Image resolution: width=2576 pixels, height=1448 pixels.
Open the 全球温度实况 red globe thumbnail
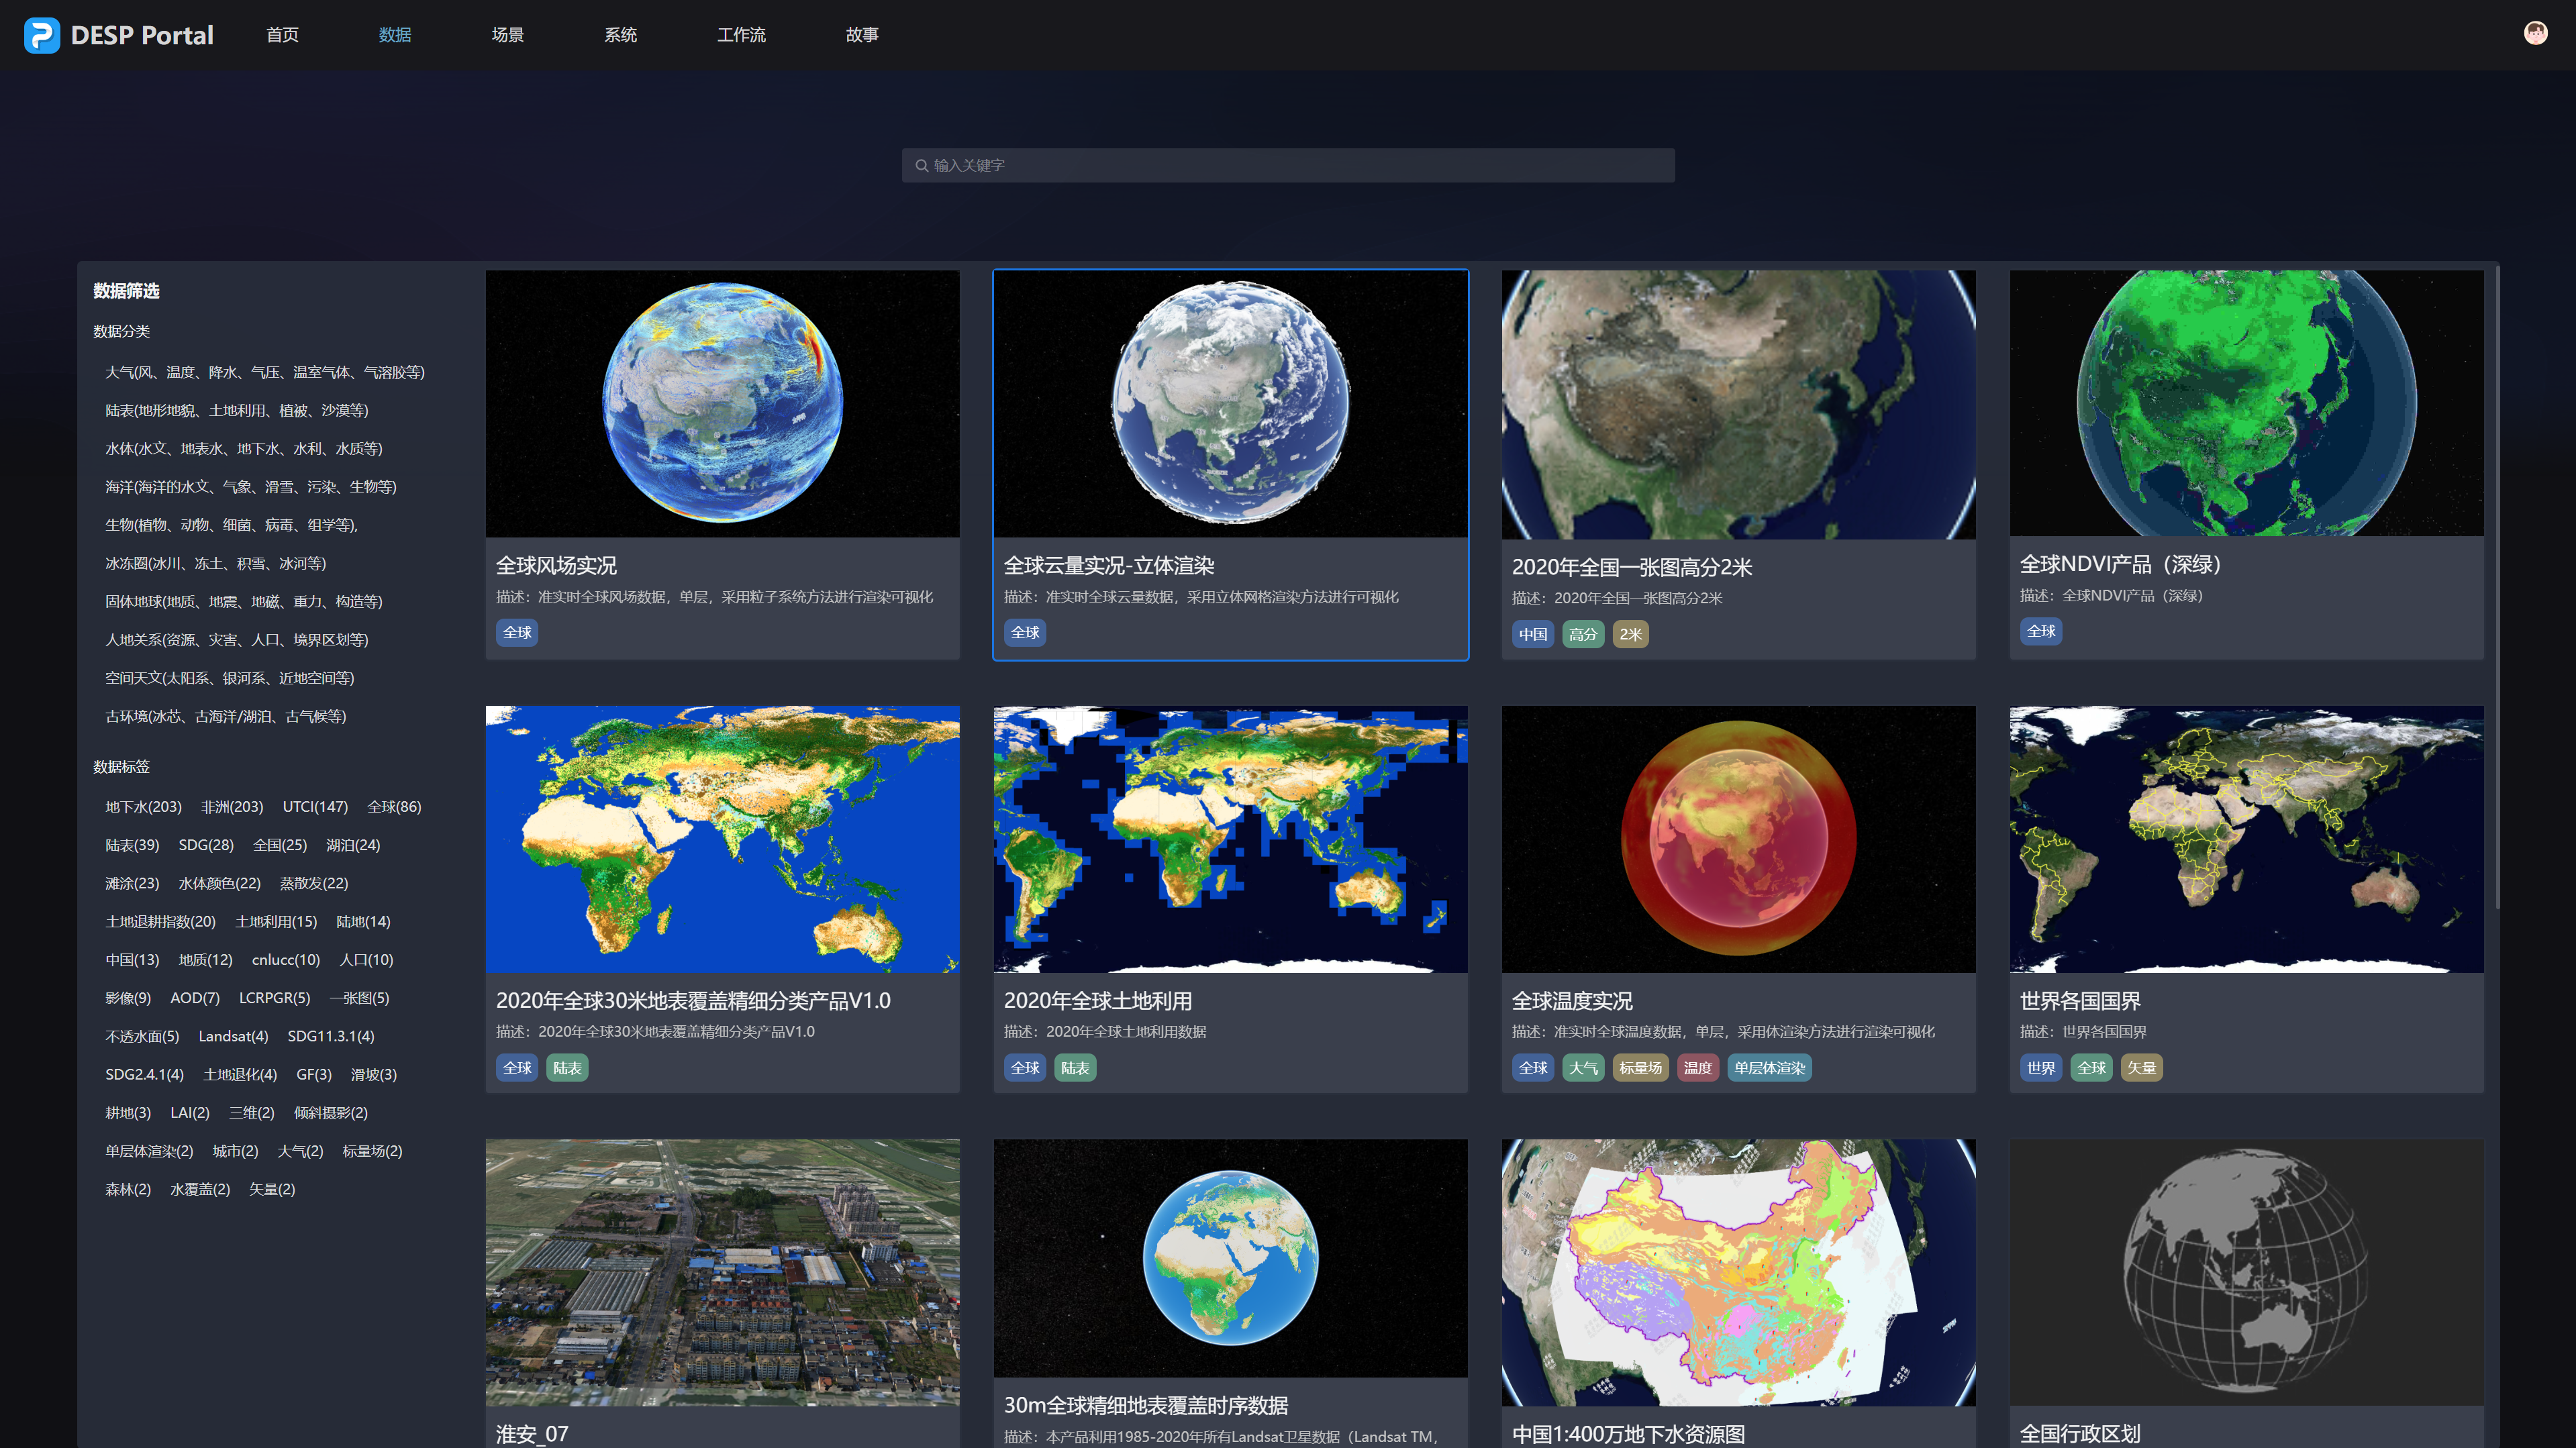click(x=1738, y=839)
